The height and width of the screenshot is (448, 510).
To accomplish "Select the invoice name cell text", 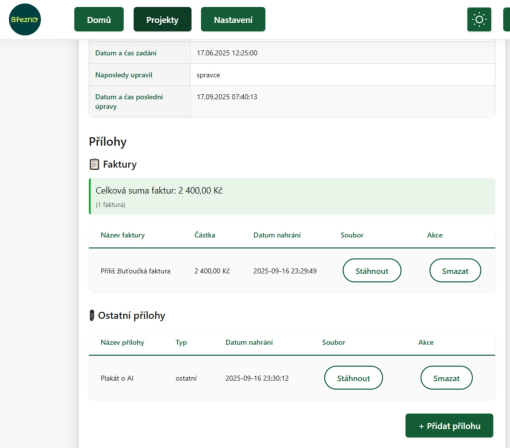I will 135,271.
